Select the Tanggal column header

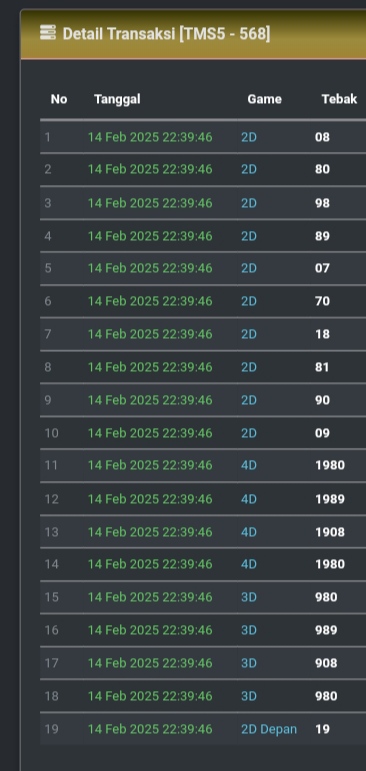click(117, 99)
